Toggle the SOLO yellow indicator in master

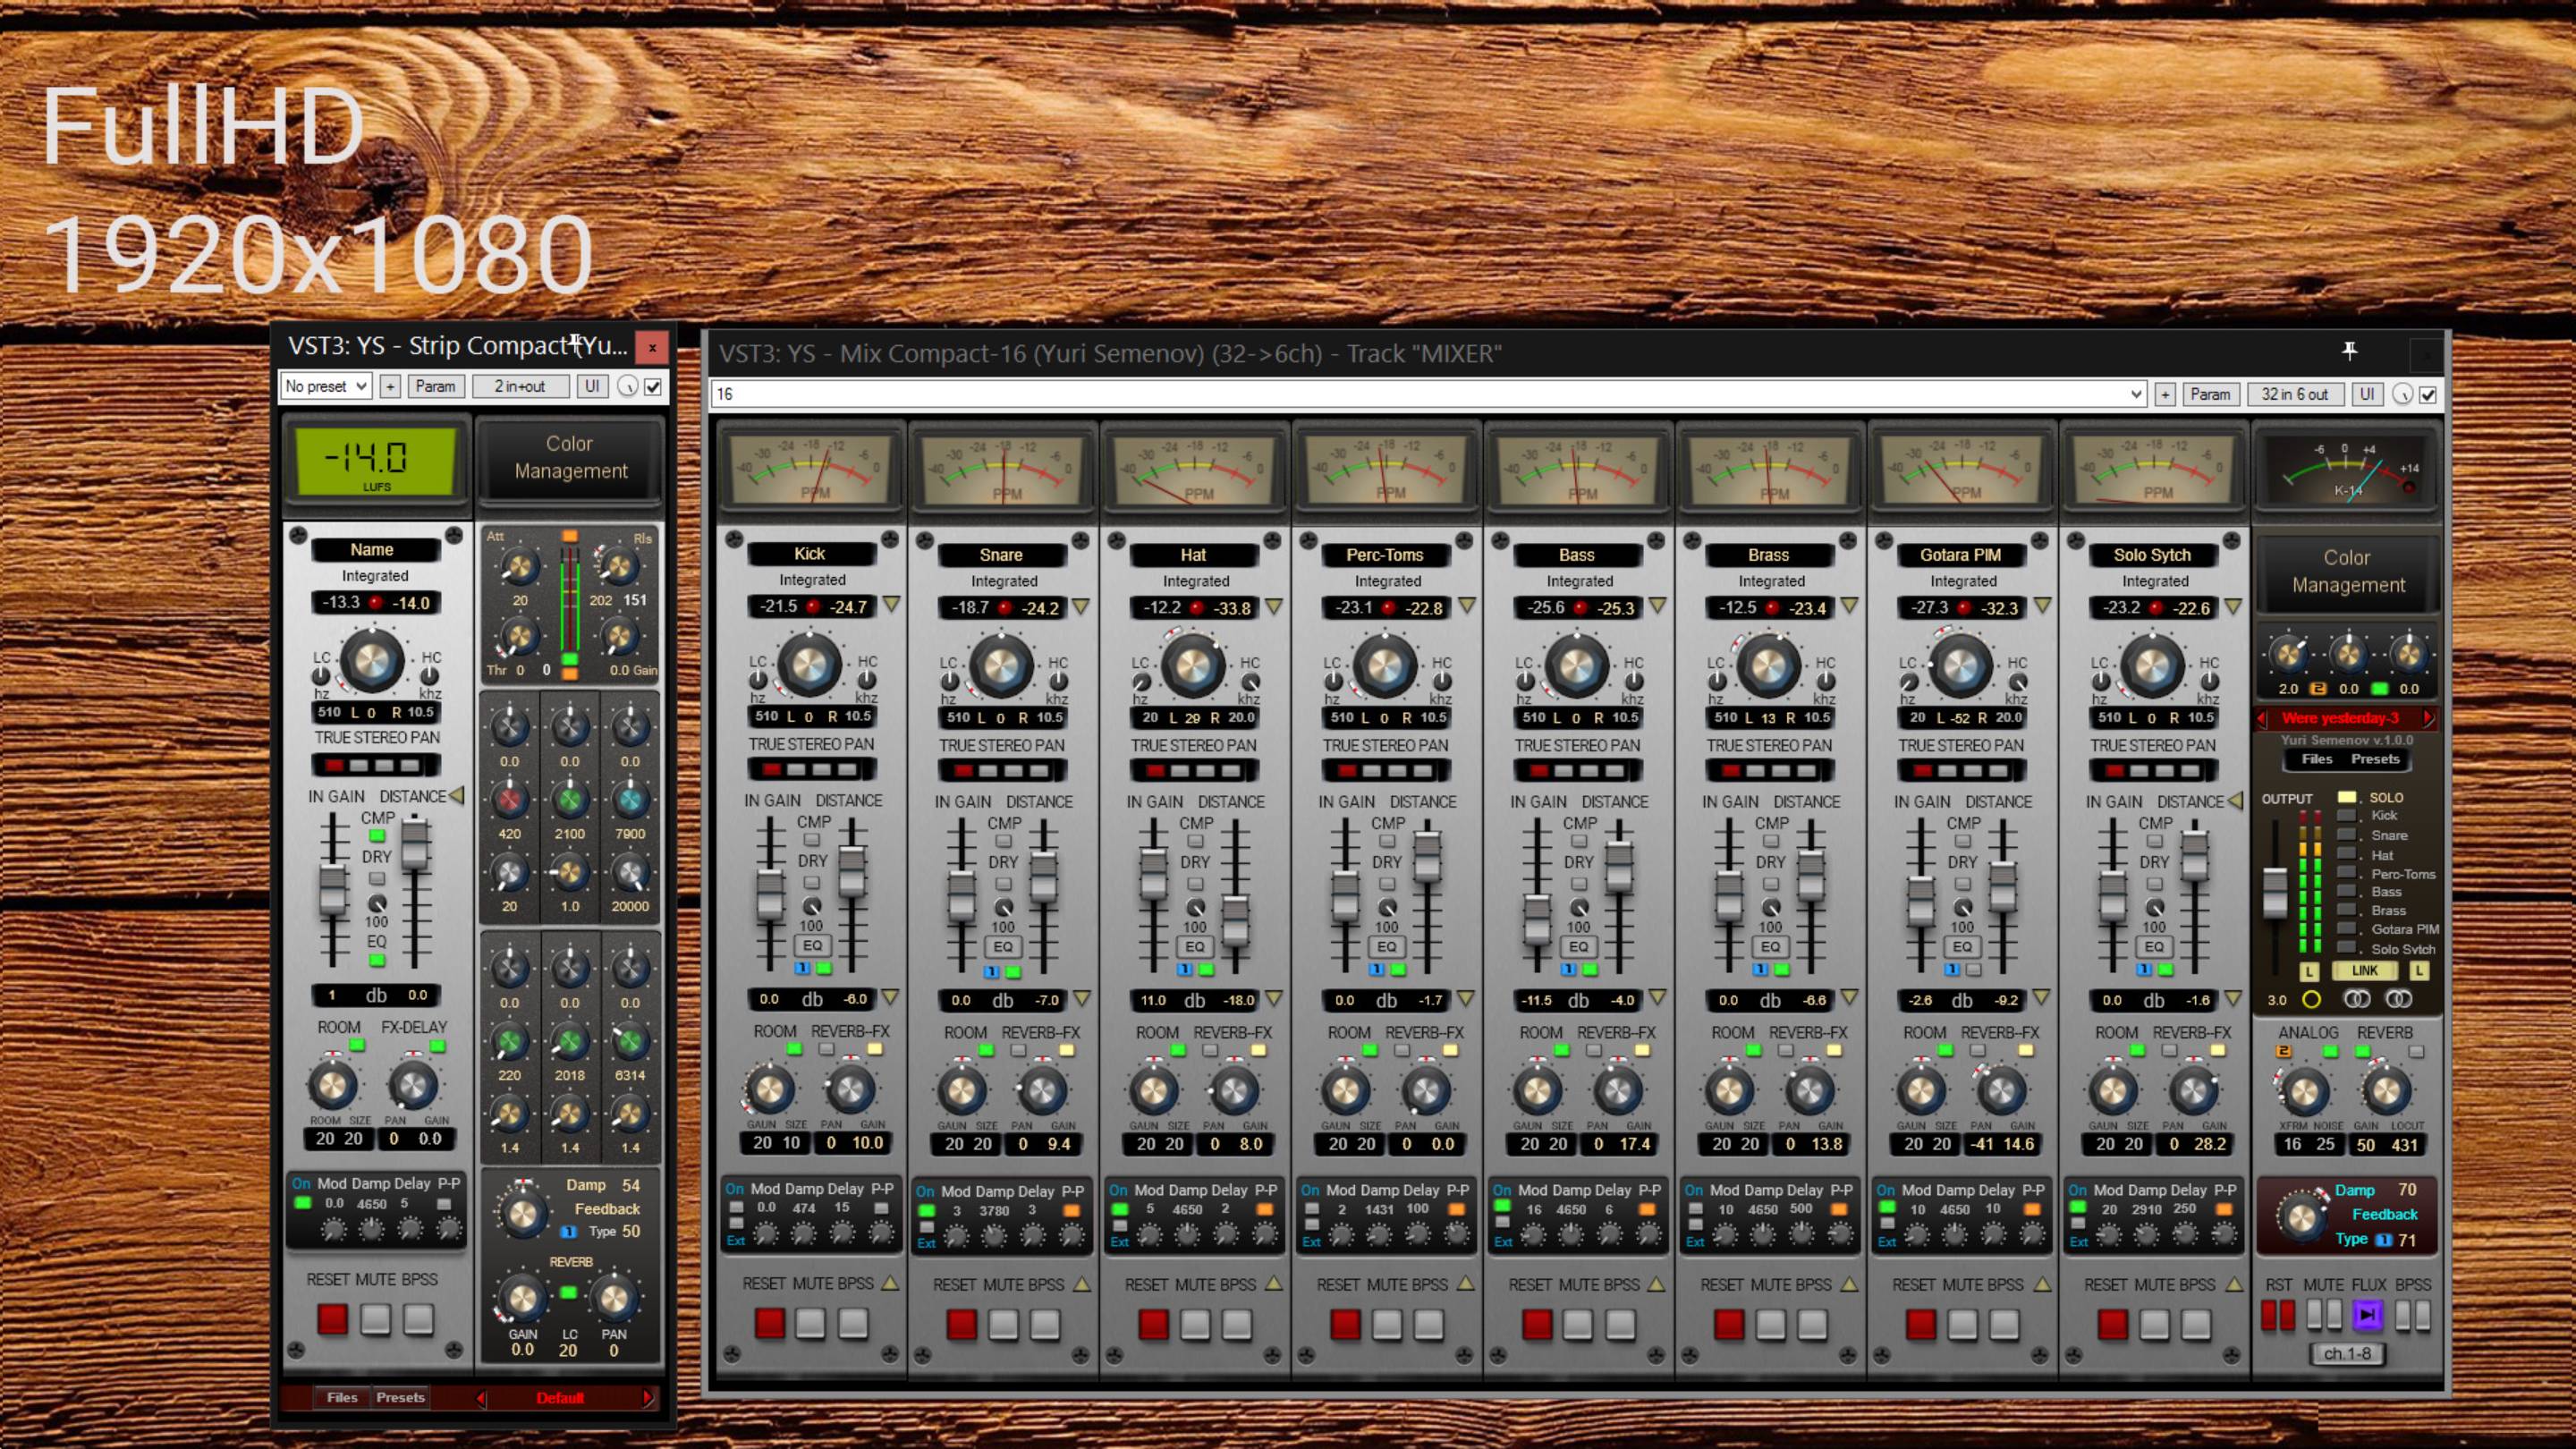(2346, 797)
